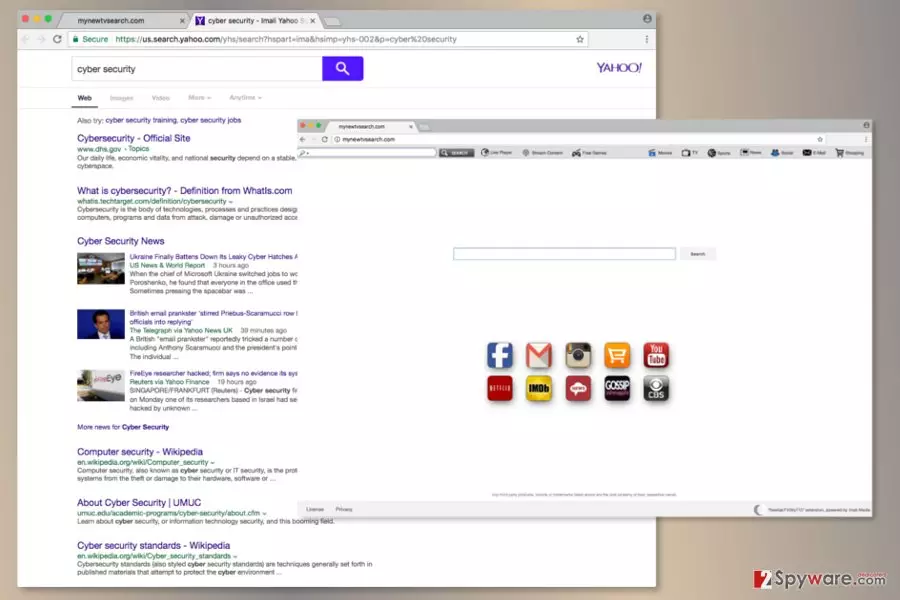Image resolution: width=900 pixels, height=600 pixels.
Task: Open the YouTube shortcut icon
Action: coord(656,355)
